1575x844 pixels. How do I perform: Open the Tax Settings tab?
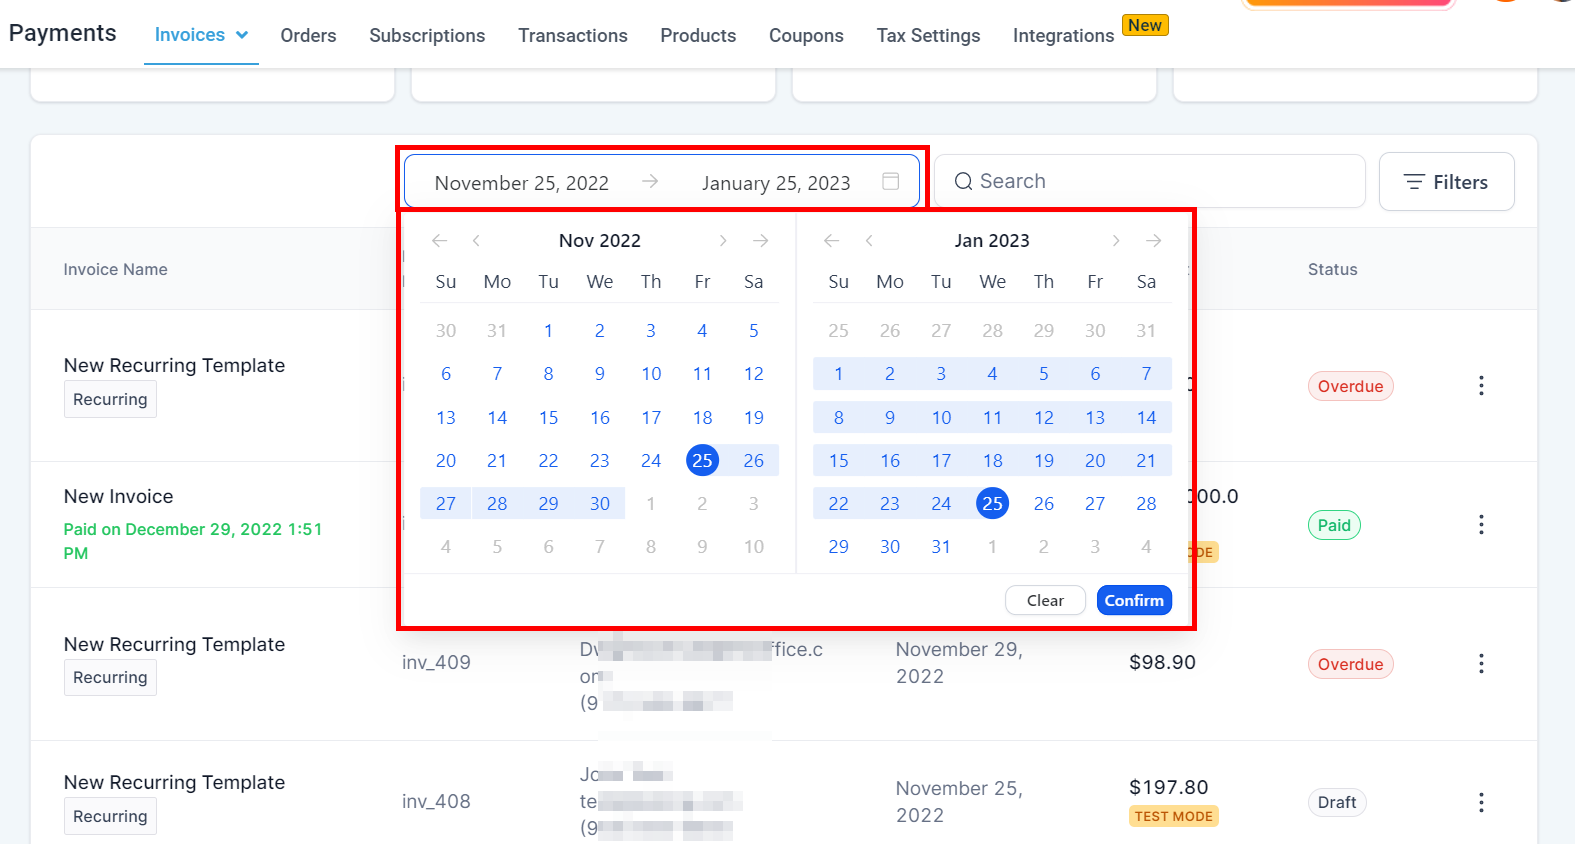(928, 36)
